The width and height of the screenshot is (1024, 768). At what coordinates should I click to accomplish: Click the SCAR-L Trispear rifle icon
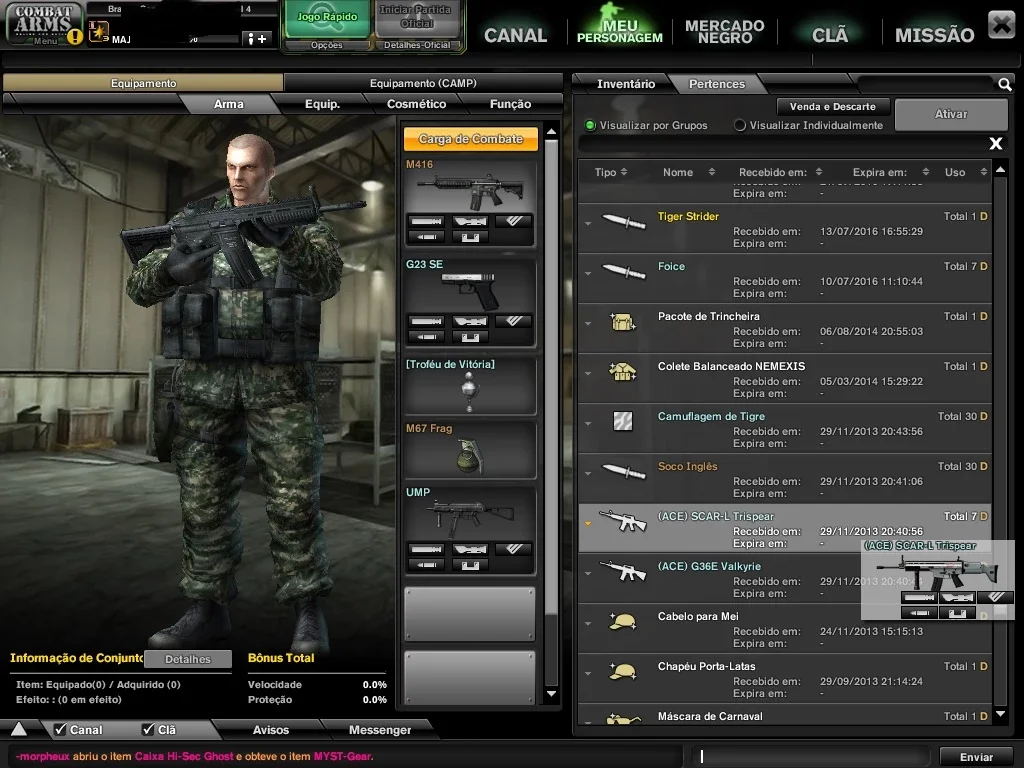click(623, 521)
